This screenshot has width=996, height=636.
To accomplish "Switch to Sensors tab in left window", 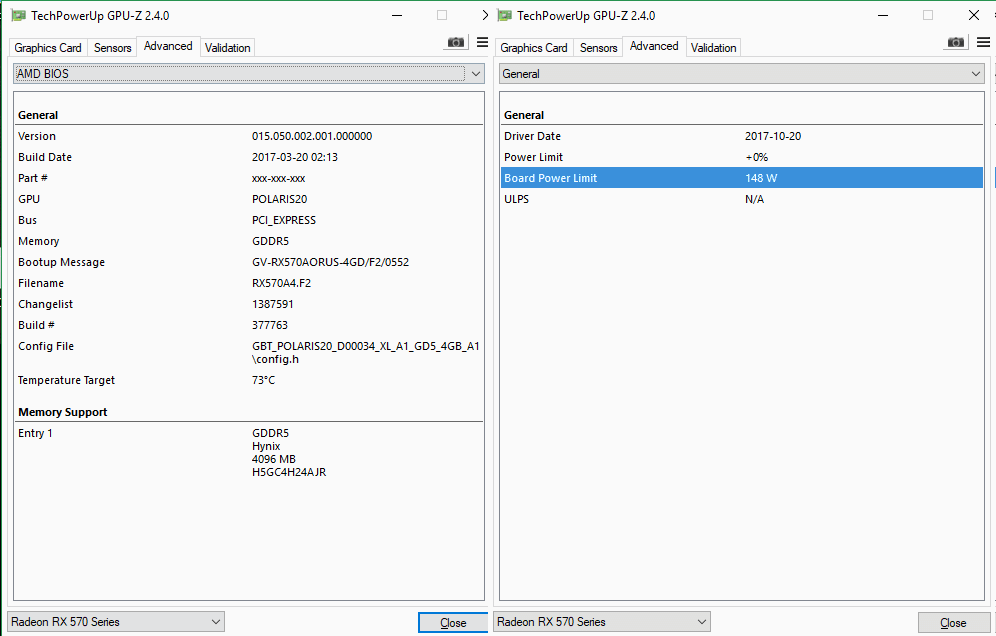I will (112, 48).
